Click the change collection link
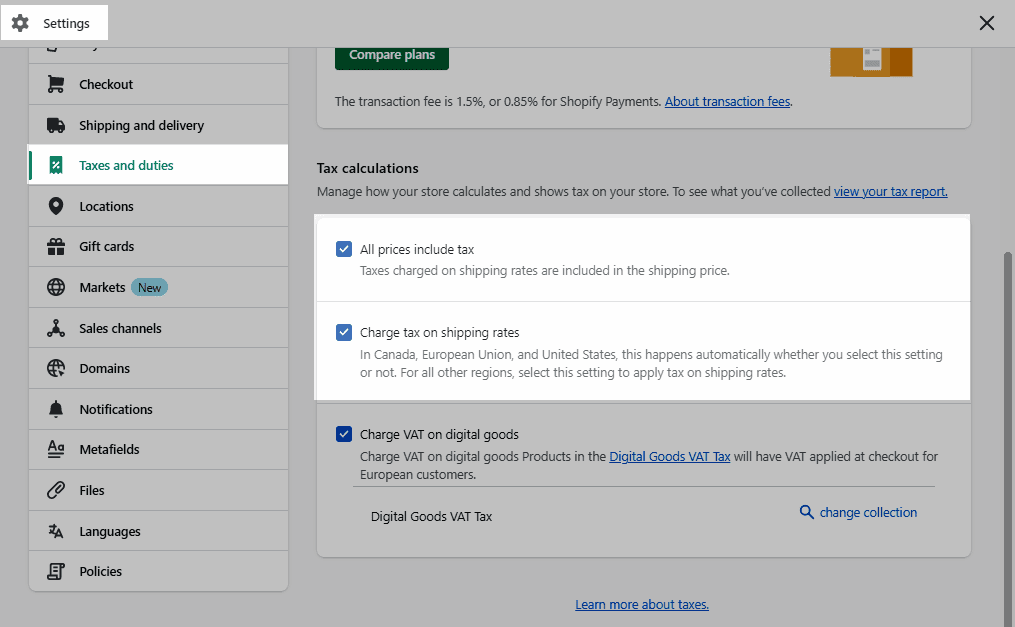This screenshot has width=1015, height=627. (868, 512)
